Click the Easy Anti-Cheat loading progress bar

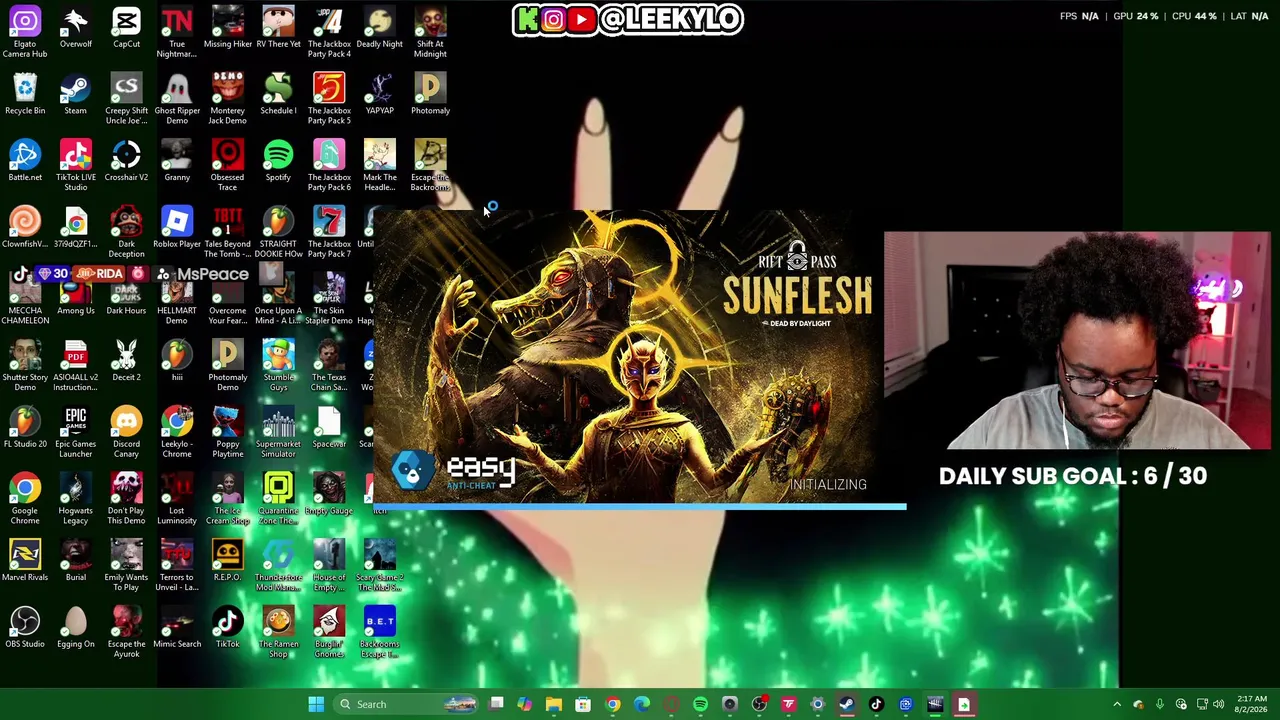pos(639,507)
